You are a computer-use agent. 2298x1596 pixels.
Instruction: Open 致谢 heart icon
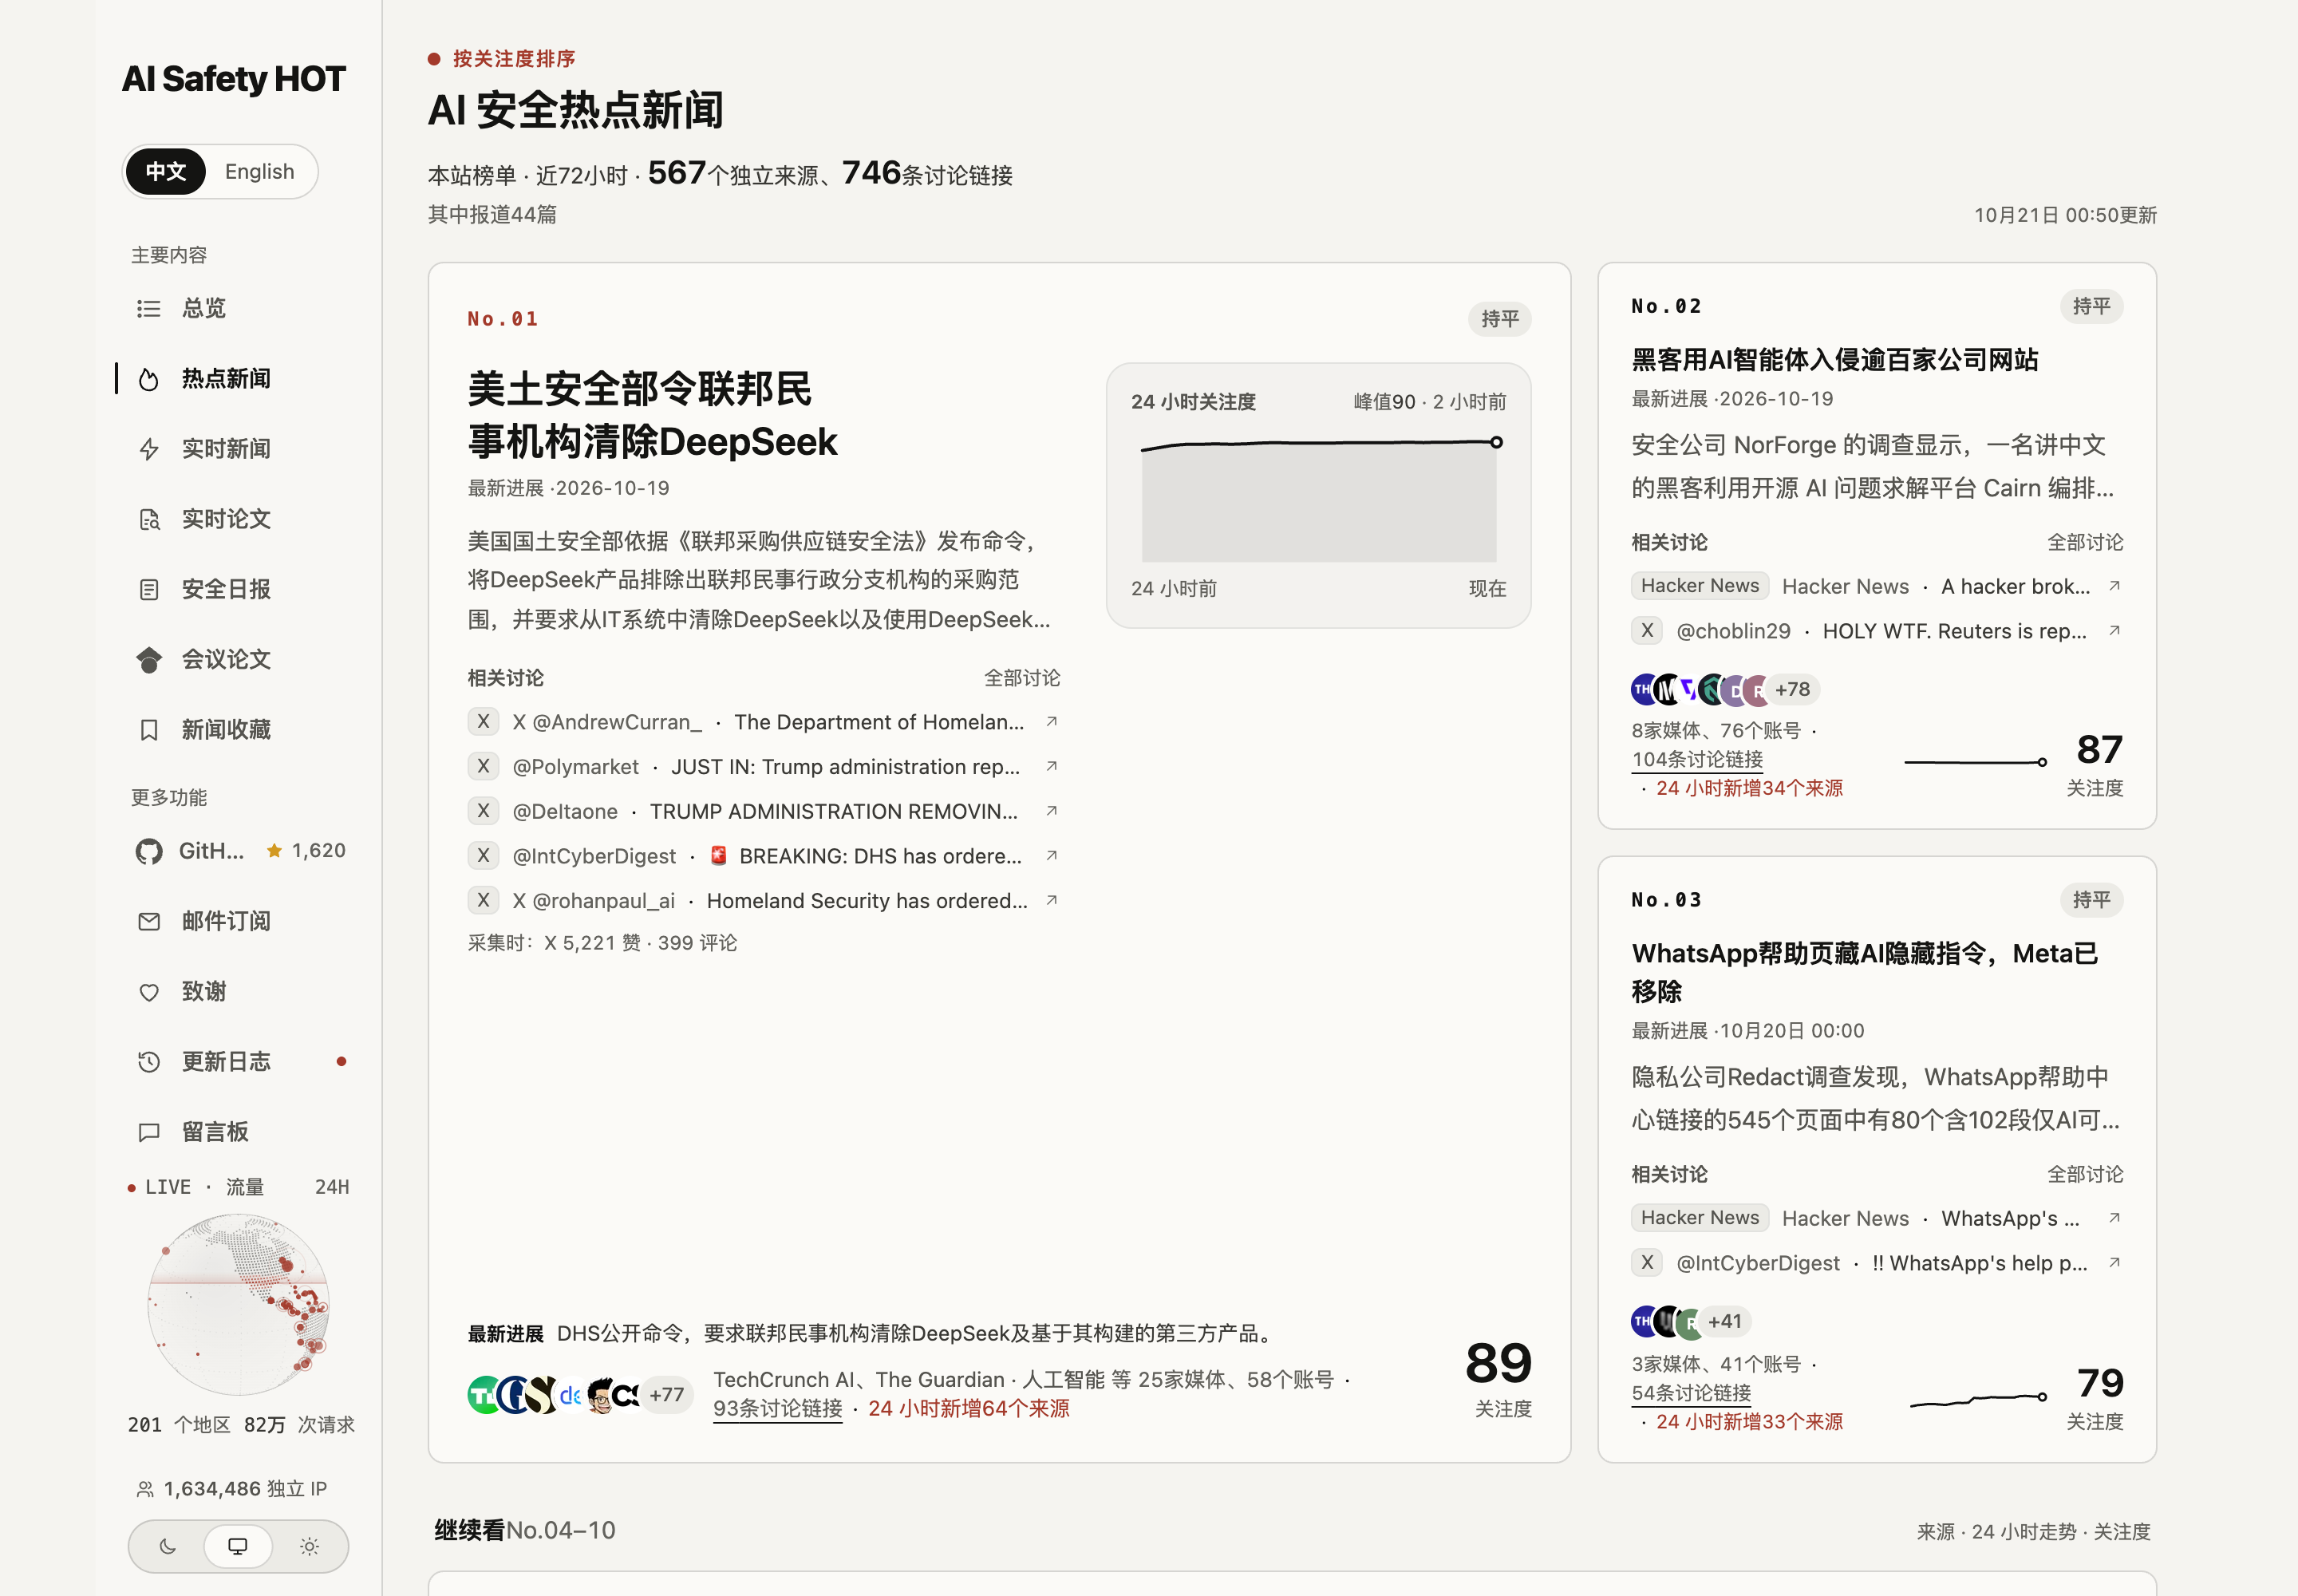(149, 992)
